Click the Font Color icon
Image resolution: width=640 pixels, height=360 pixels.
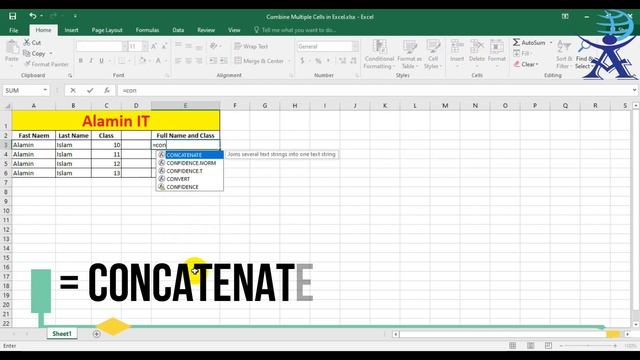[x=158, y=60]
